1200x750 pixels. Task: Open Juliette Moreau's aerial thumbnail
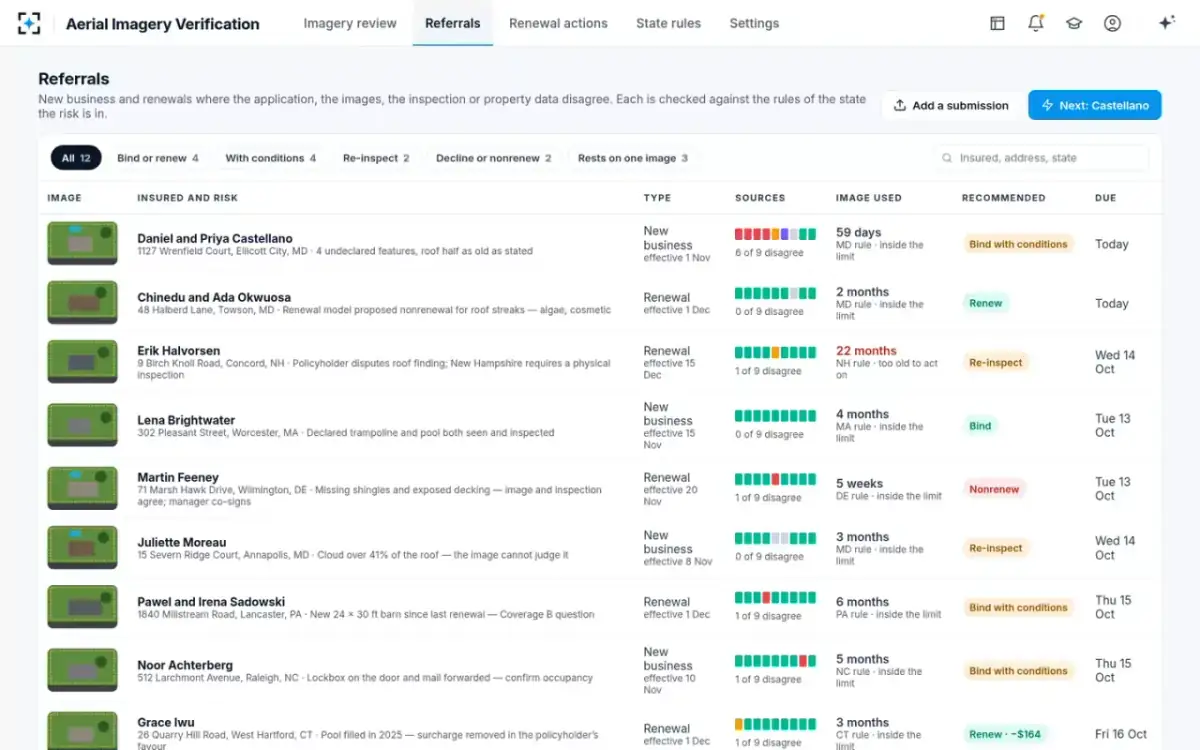pos(82,548)
